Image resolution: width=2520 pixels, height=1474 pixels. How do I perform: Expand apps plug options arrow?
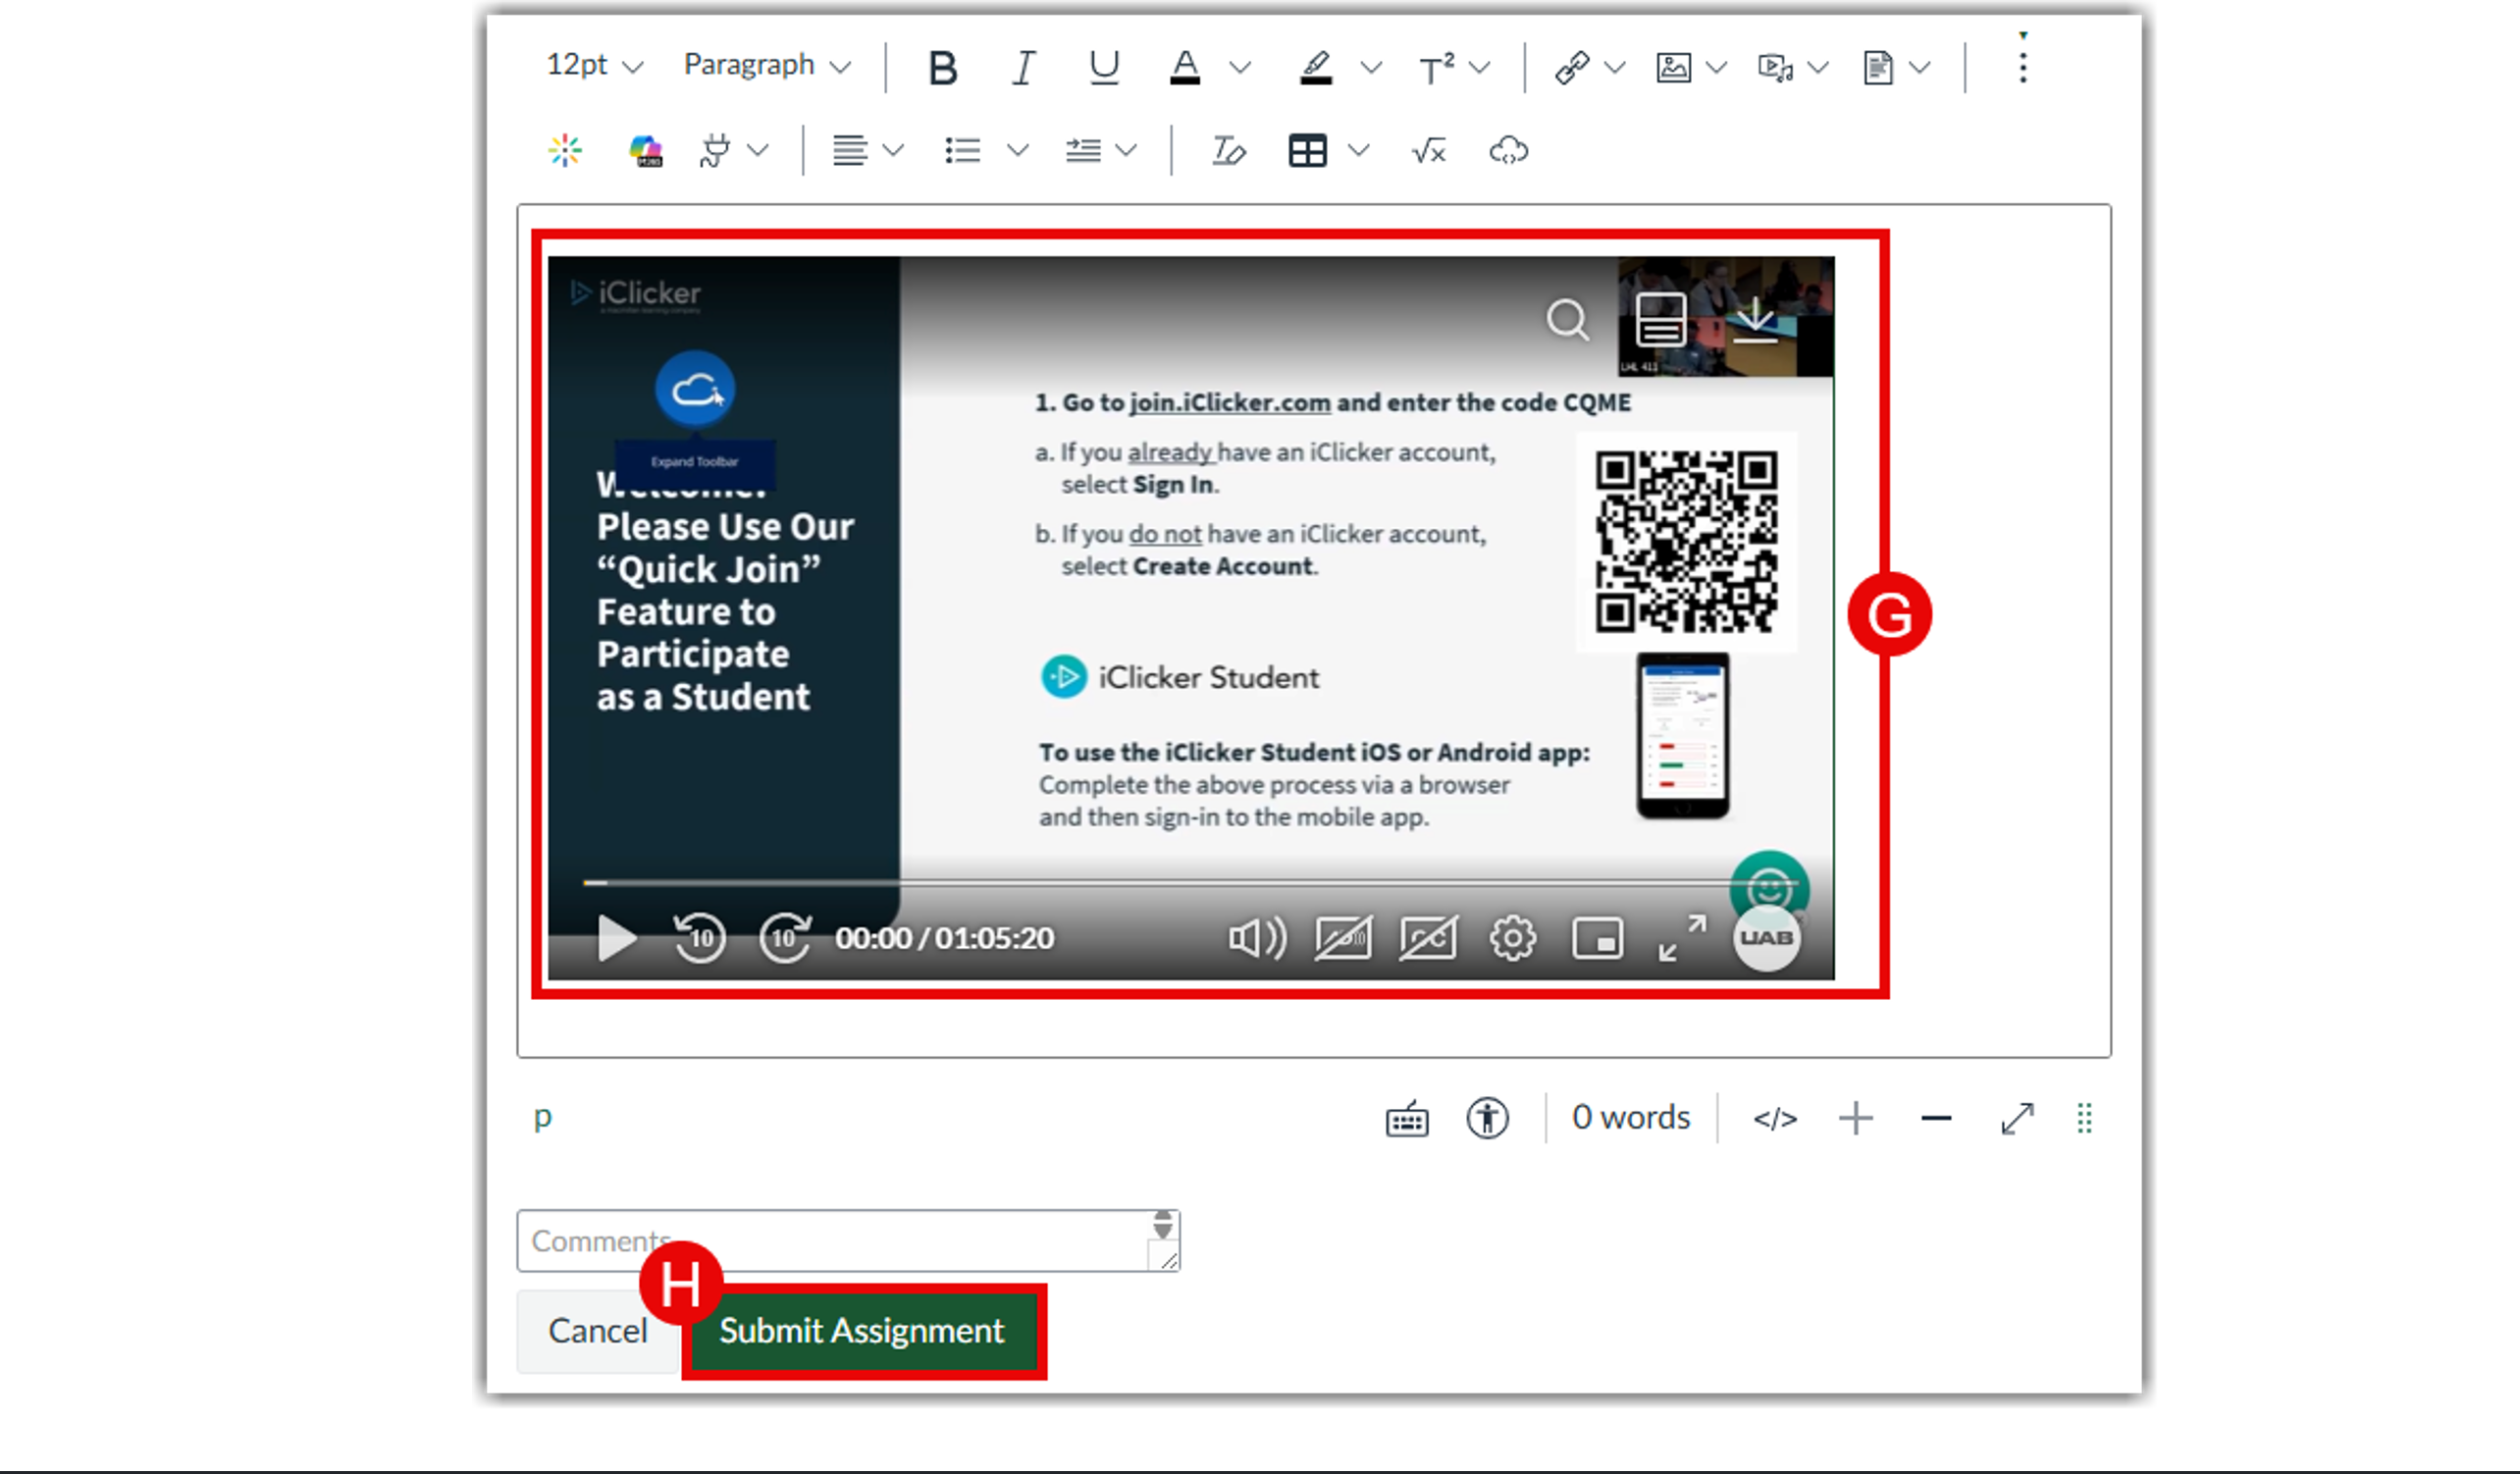pyautogui.click(x=759, y=151)
